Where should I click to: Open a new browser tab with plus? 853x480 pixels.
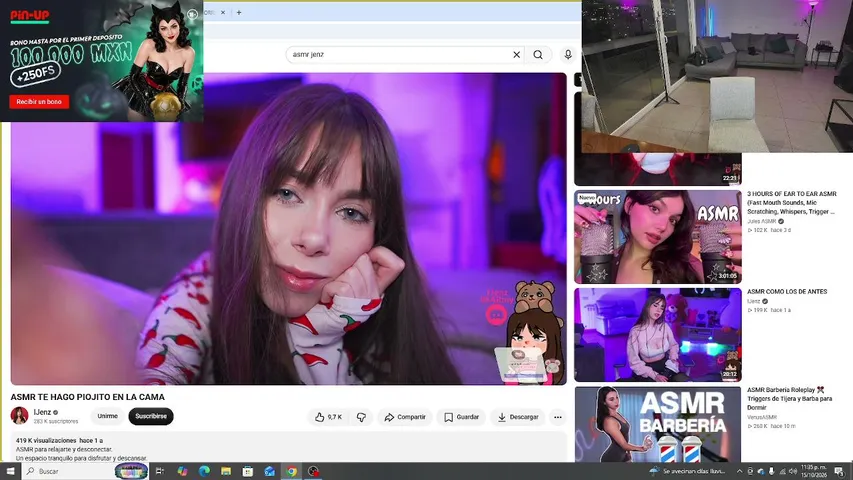239,12
